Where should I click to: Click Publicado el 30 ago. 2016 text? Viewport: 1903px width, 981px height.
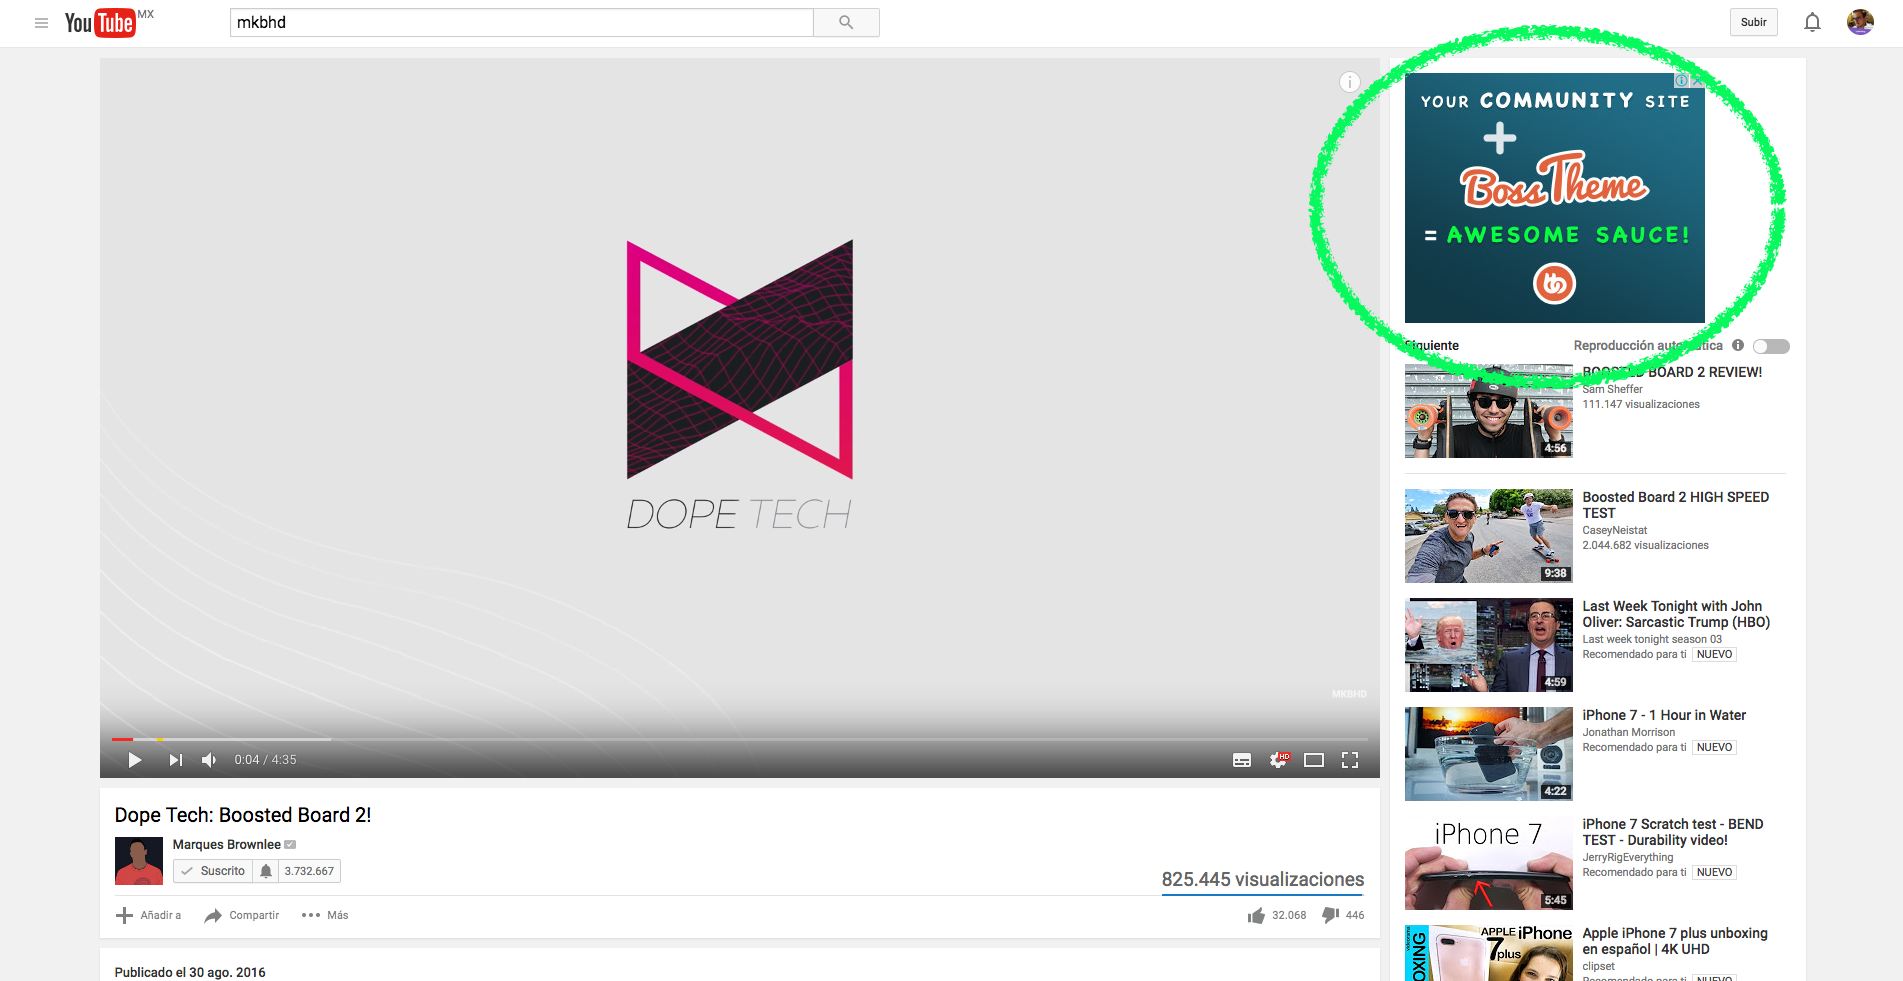coord(190,973)
